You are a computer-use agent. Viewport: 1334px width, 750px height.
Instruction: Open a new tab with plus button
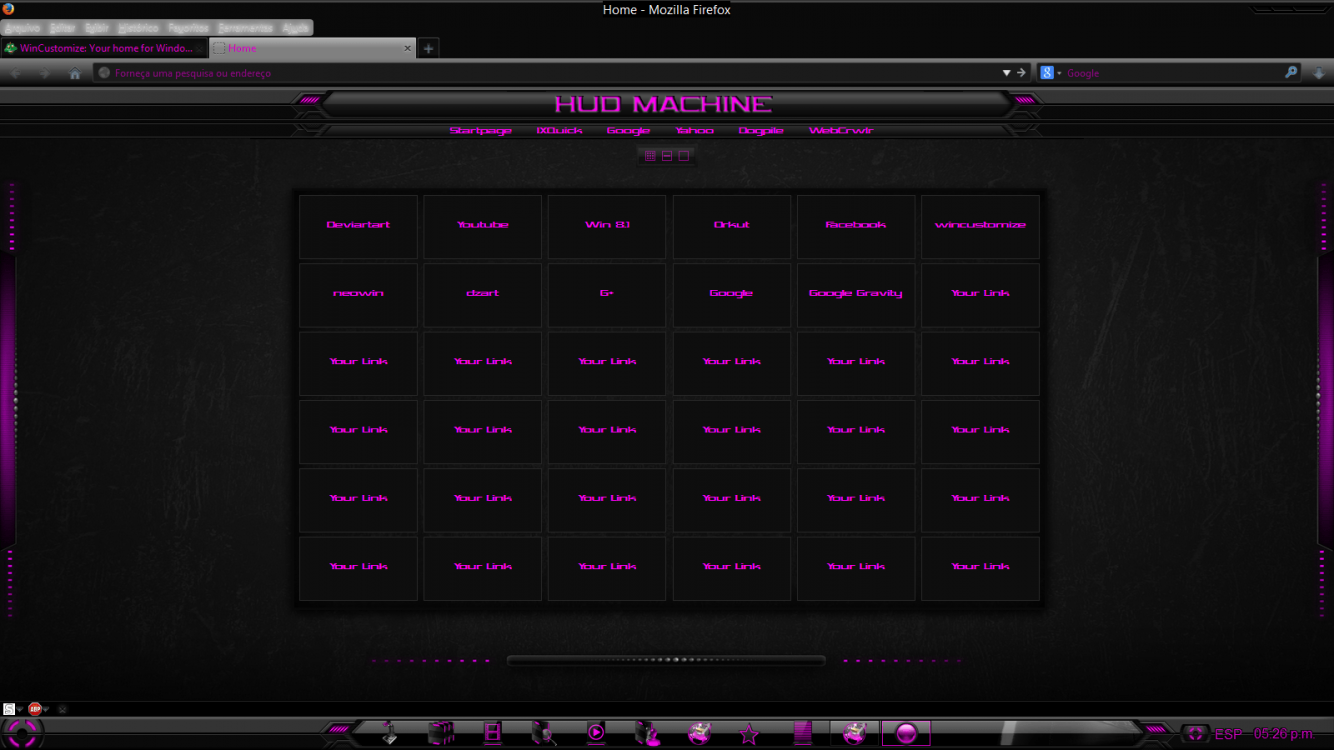pos(428,48)
